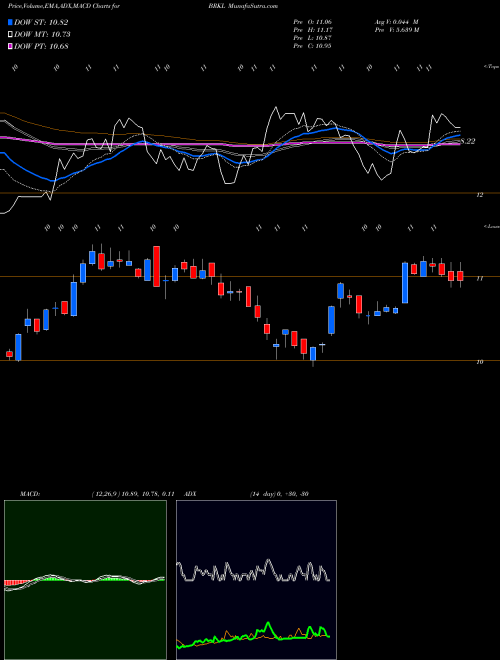Click the 'Pre V: 5.639 M' volume text
Image resolution: width=500 pixels, height=660 pixels.
point(396,30)
